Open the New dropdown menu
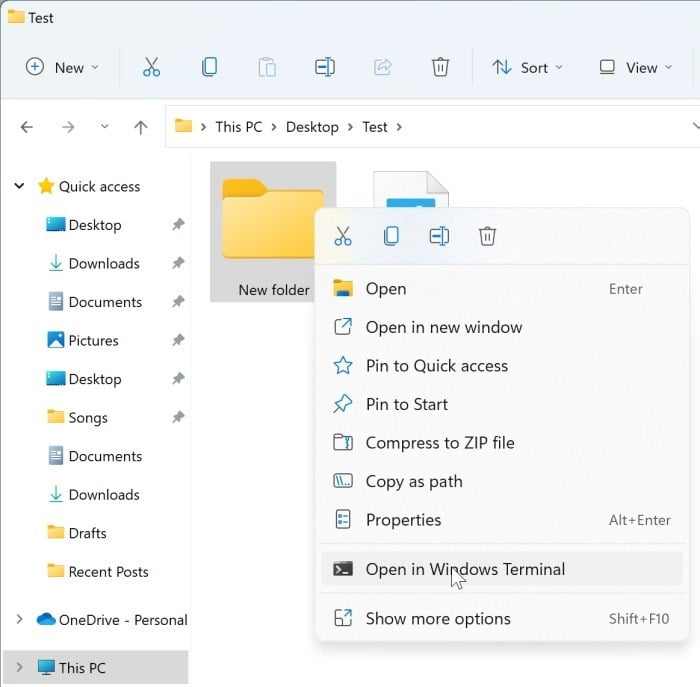This screenshot has height=687, width=700. point(62,67)
